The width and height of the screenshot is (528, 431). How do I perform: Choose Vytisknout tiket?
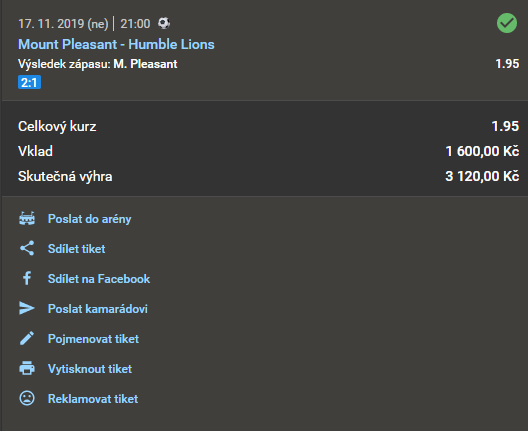90,369
